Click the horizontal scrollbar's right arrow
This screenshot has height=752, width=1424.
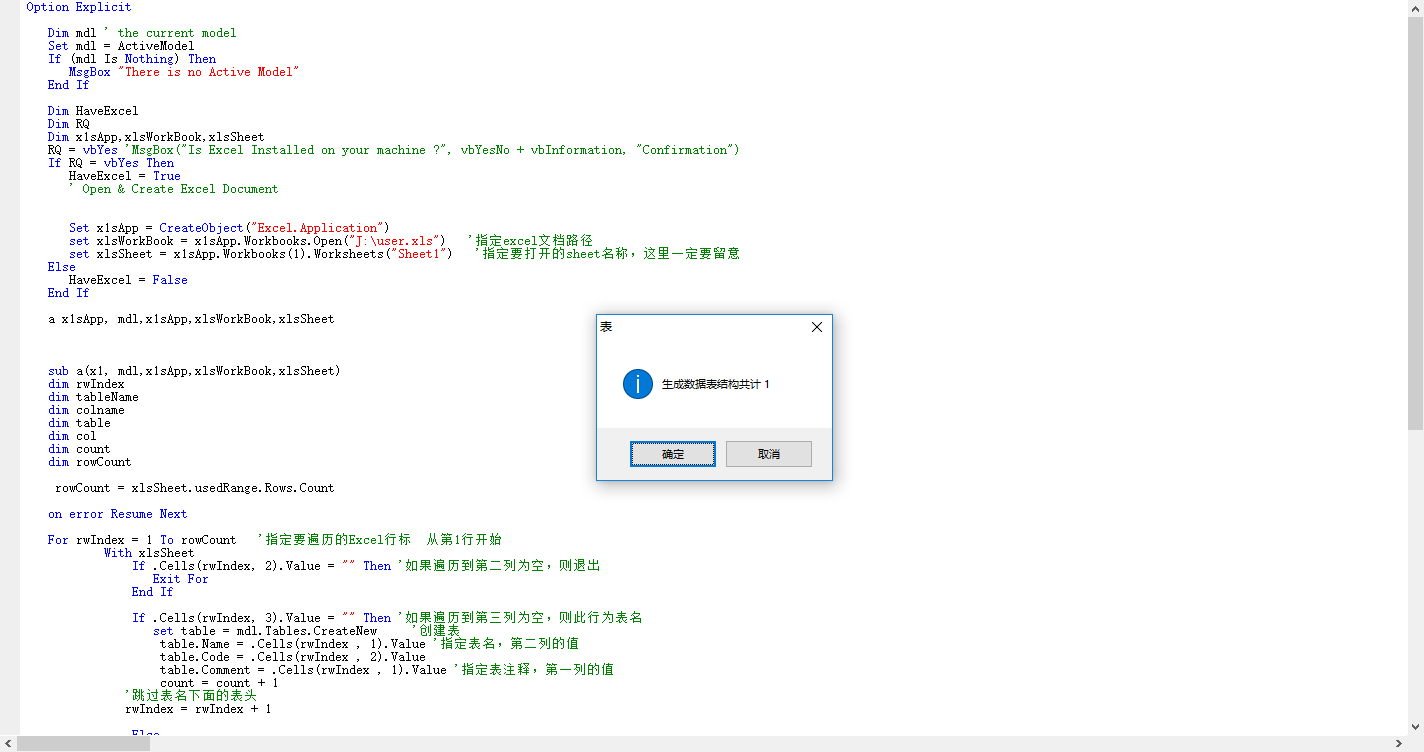[x=1399, y=744]
